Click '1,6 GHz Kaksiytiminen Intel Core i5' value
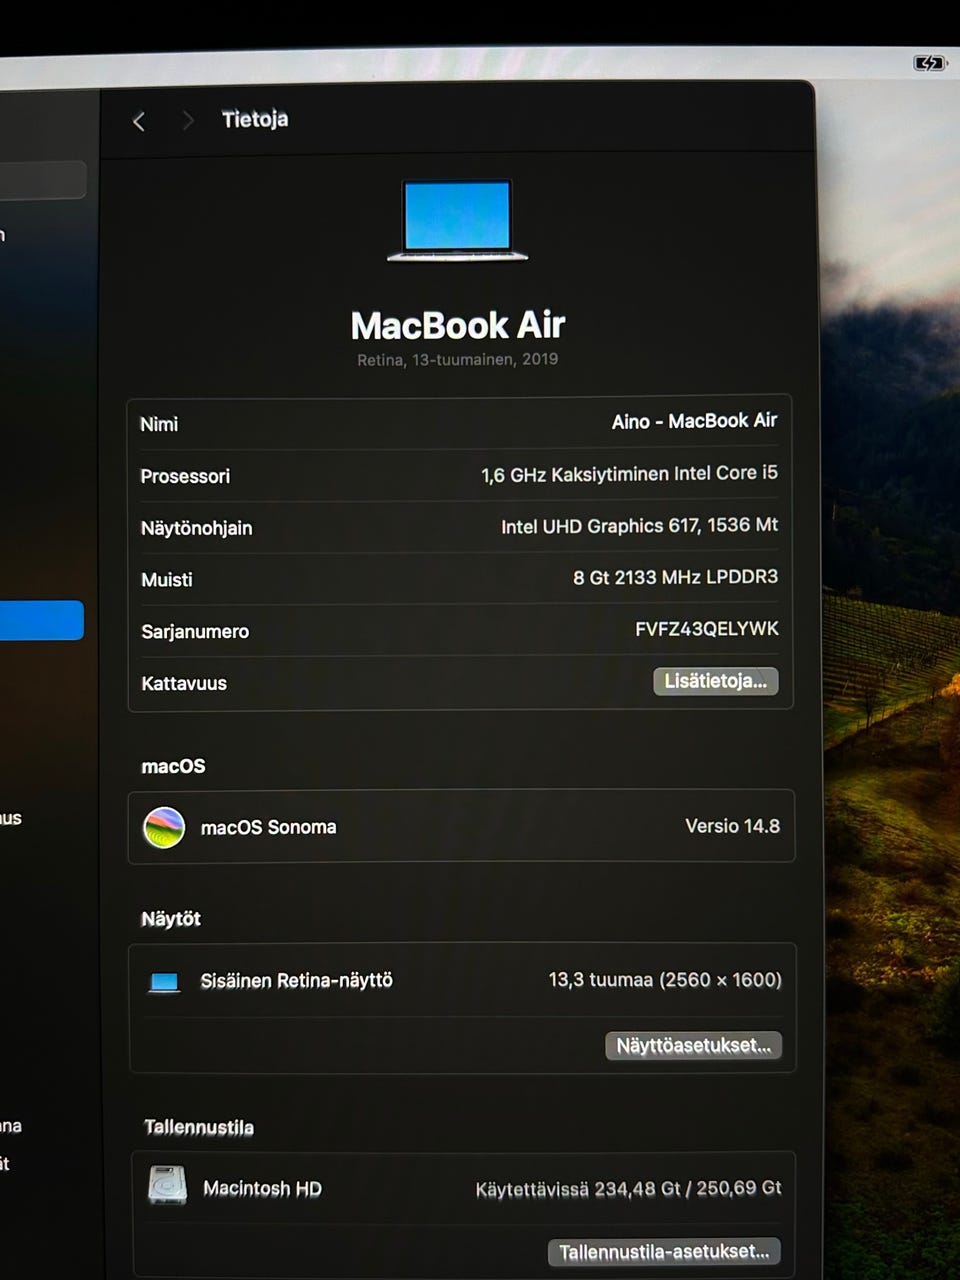The width and height of the screenshot is (960, 1280). 629,474
